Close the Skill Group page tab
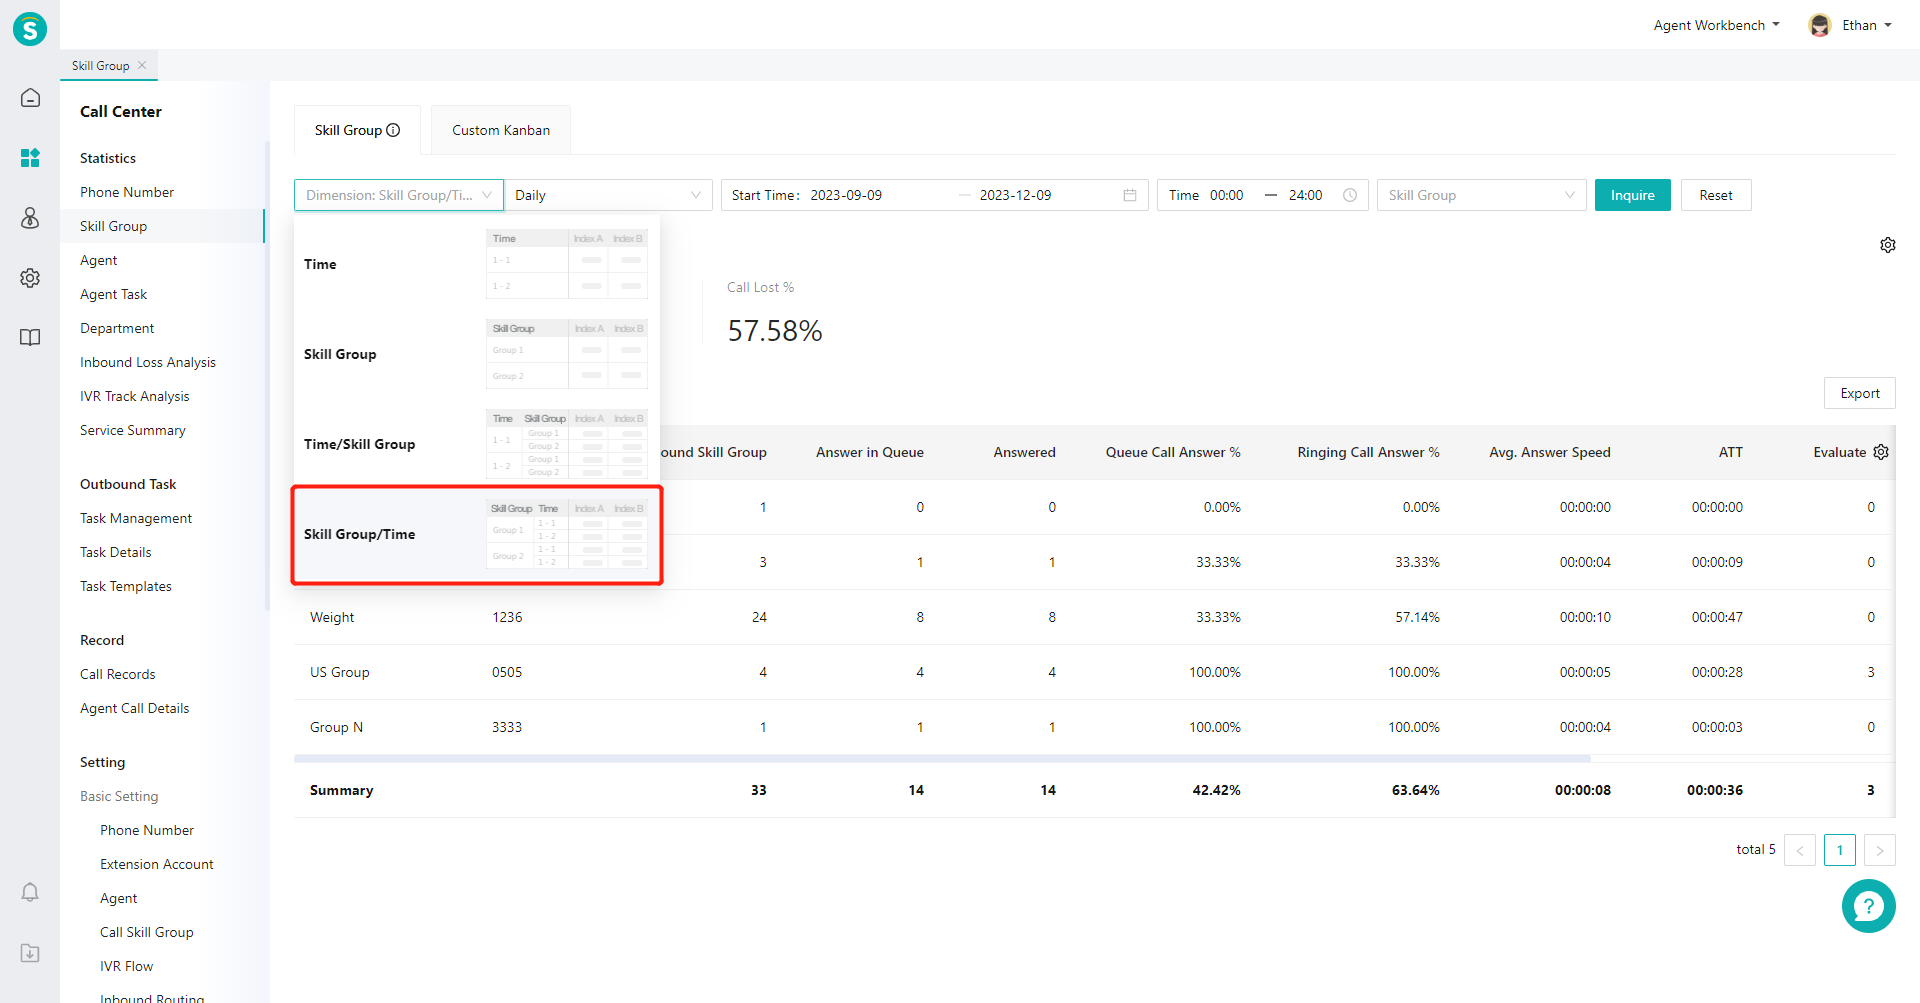Image resolution: width=1920 pixels, height=1003 pixels. point(142,65)
